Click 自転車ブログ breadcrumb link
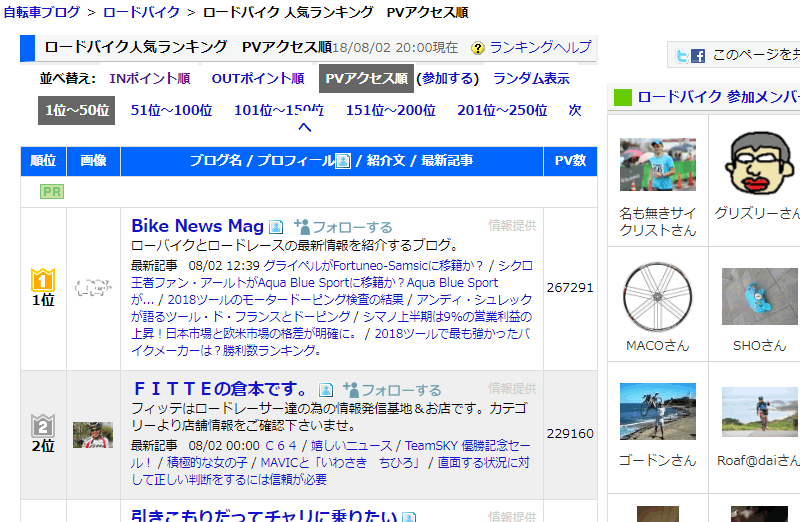Image resolution: width=800 pixels, height=522 pixels. click(x=42, y=12)
